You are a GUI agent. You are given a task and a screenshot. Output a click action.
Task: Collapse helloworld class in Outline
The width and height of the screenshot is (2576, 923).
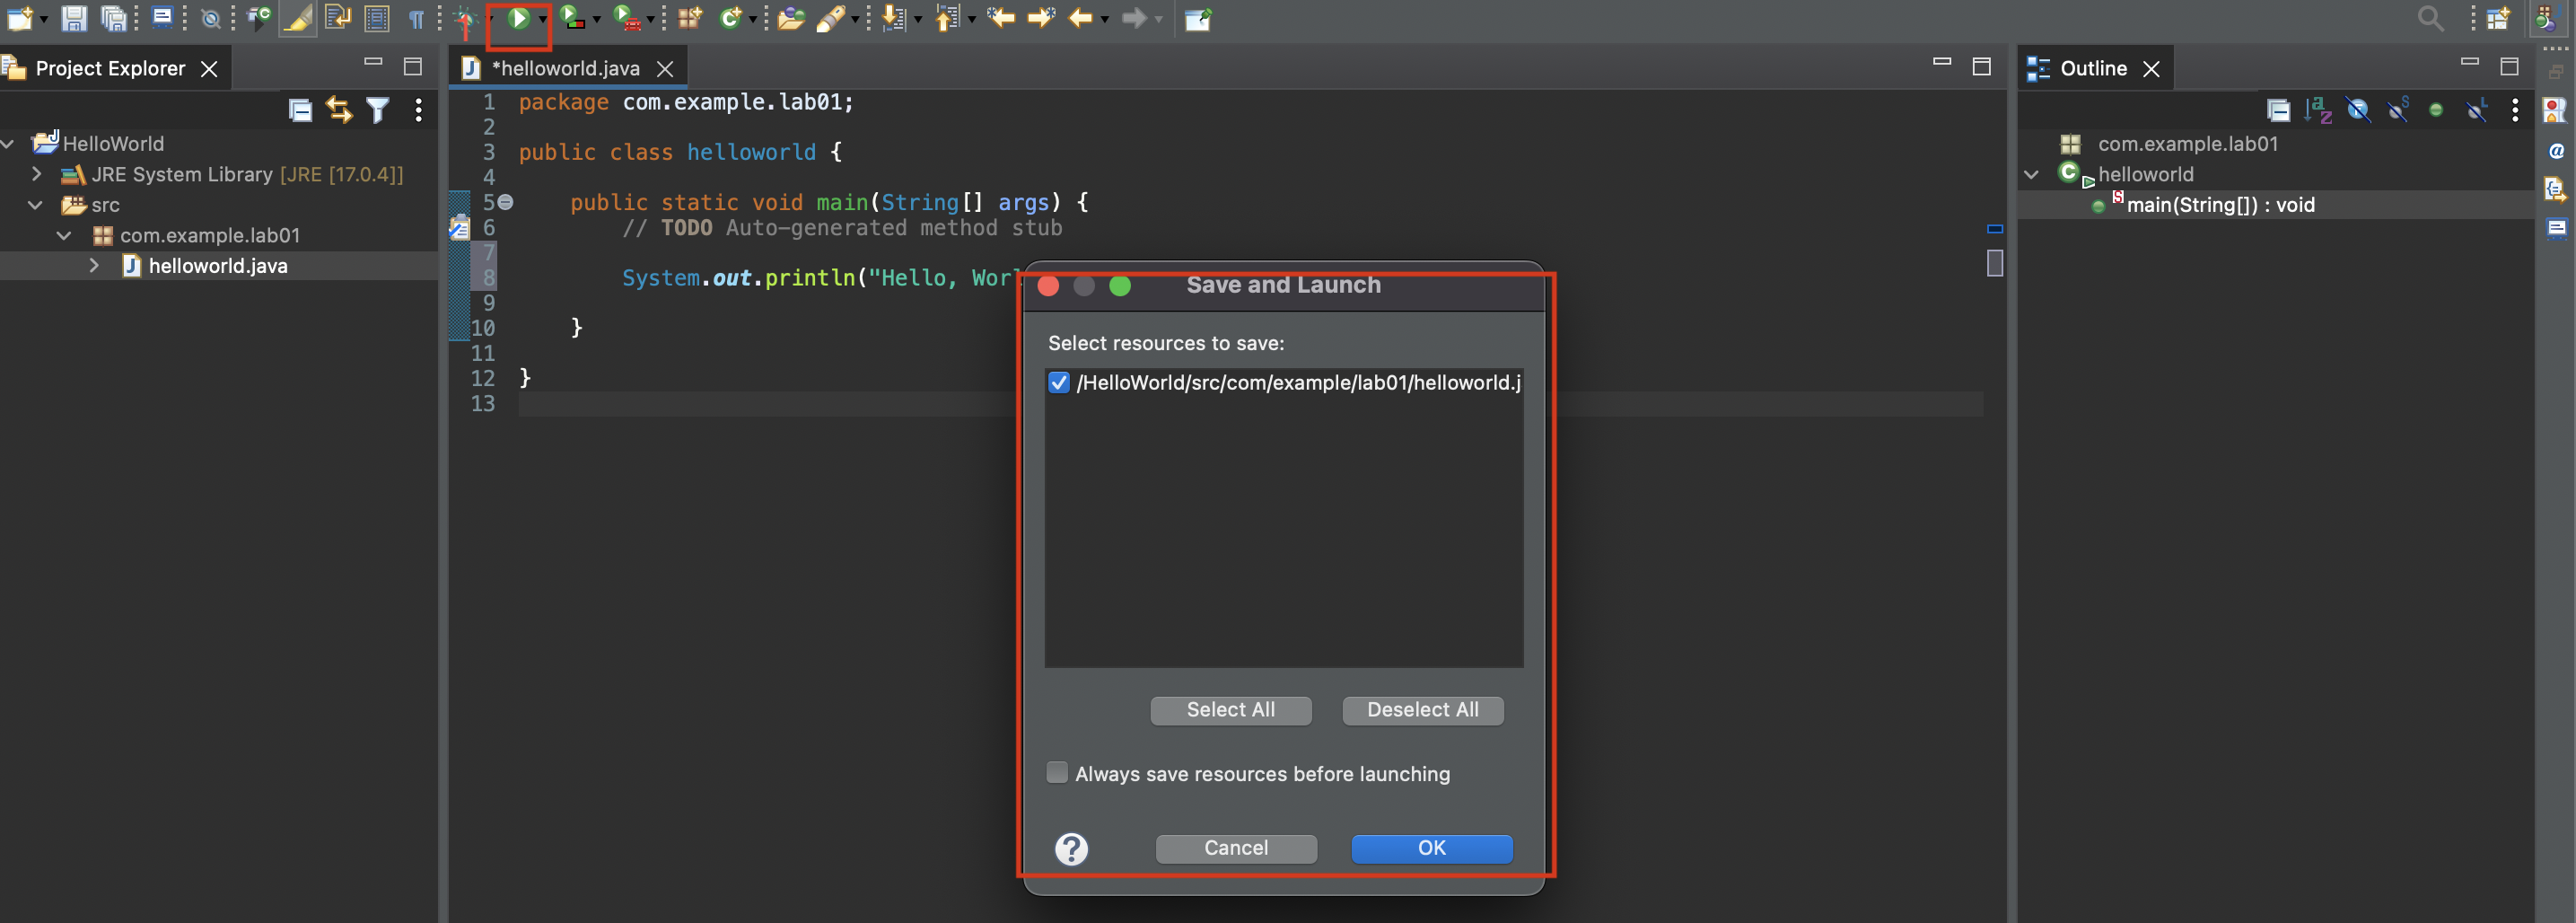point(2031,175)
